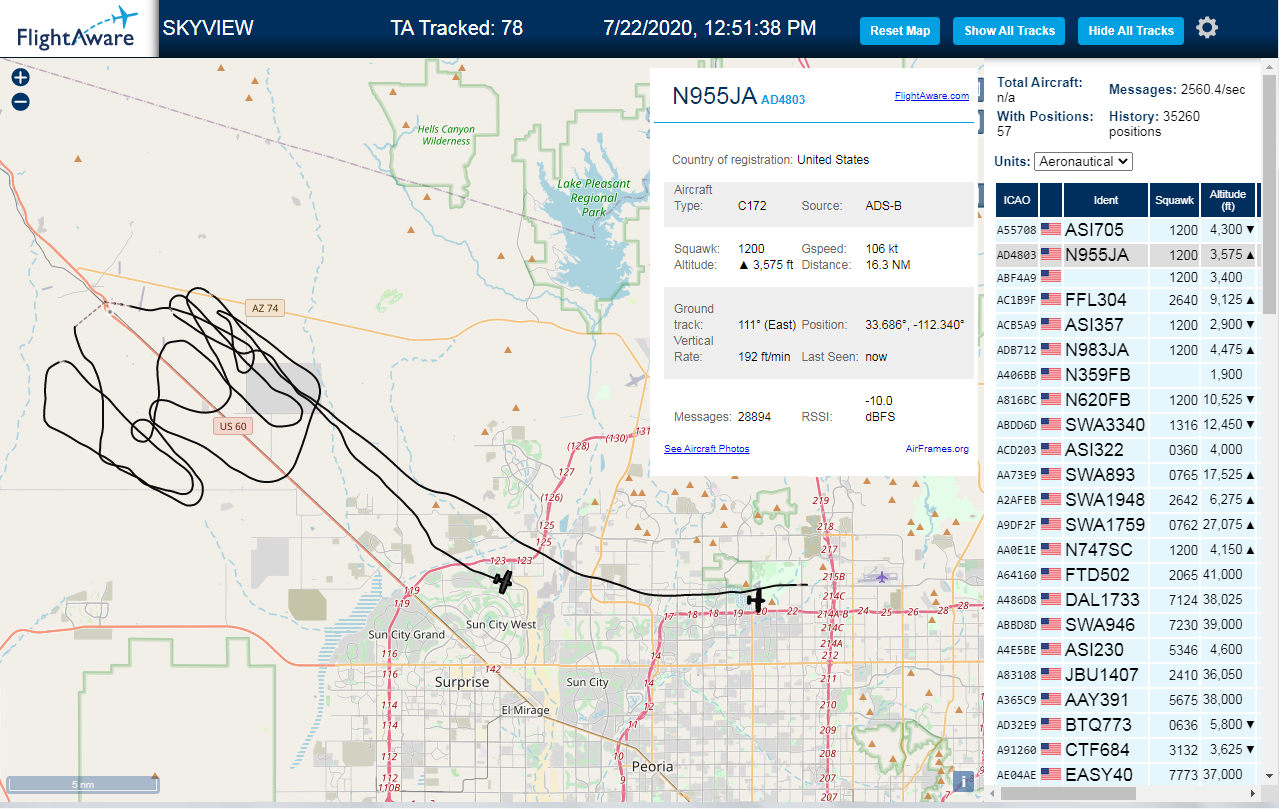Click US flag in SWA3340 row

(x=1051, y=424)
